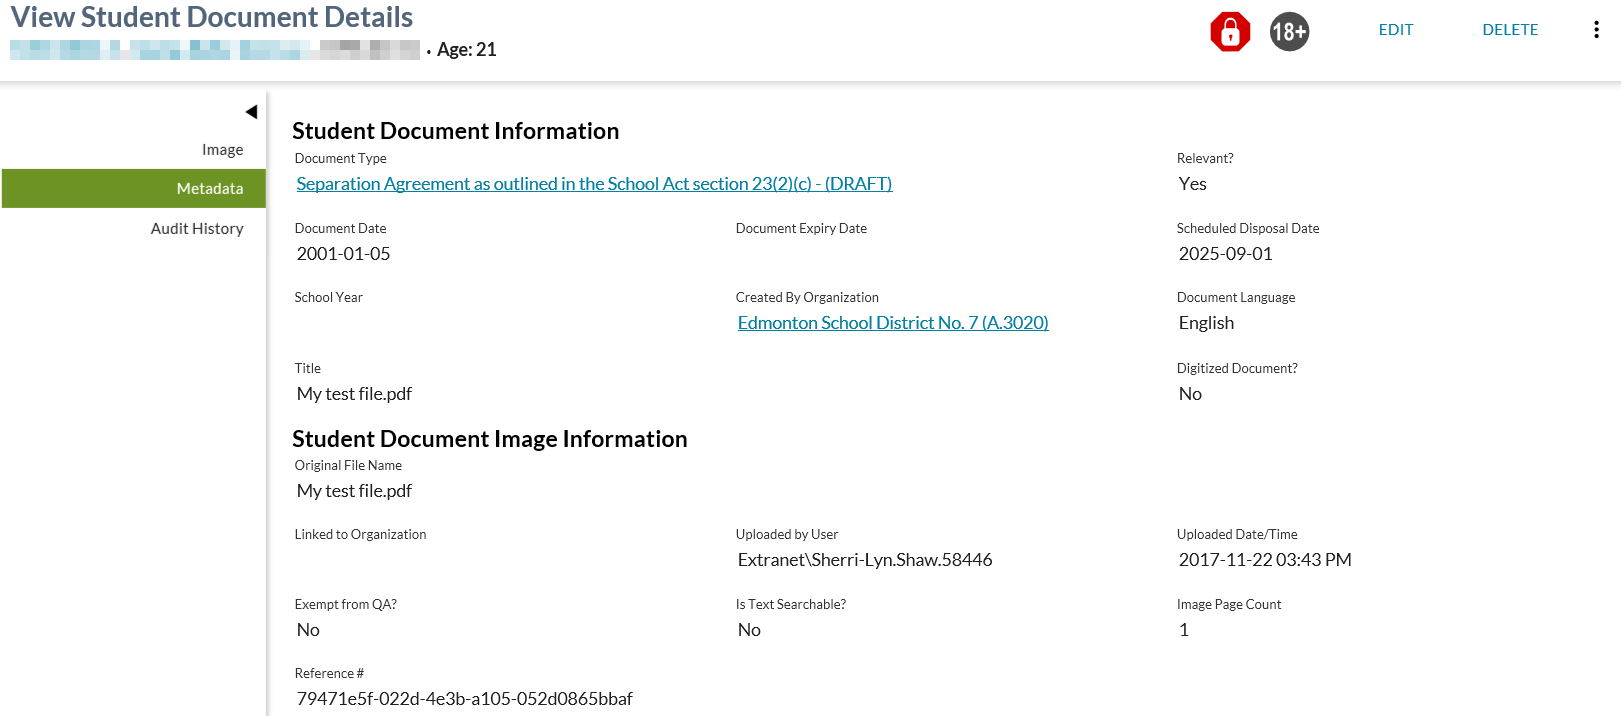Switch to the Image tab
Screen dimensions: 1624x716
(222, 150)
